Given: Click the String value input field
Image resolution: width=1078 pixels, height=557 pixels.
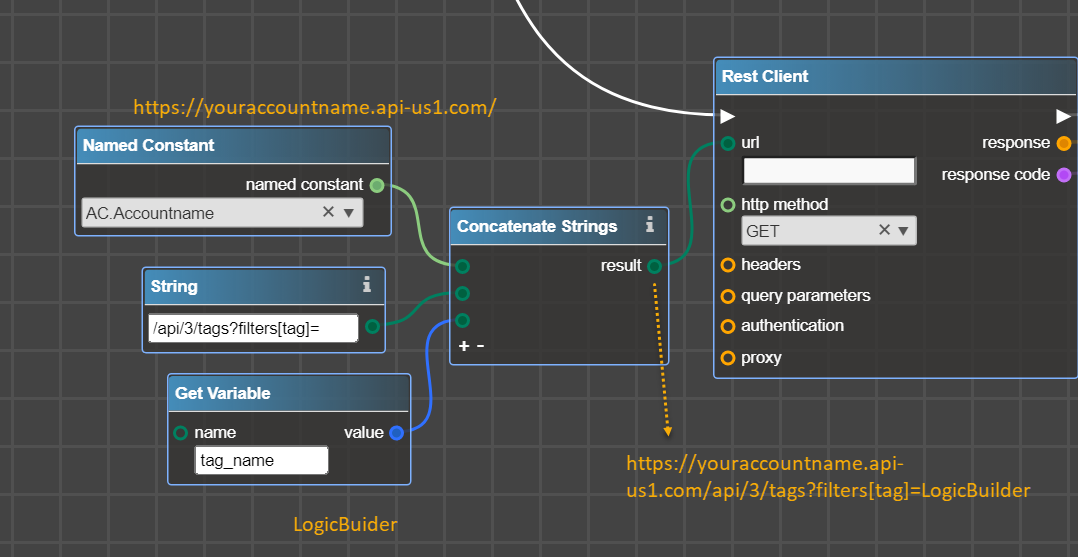Looking at the screenshot, I should coord(252,328).
